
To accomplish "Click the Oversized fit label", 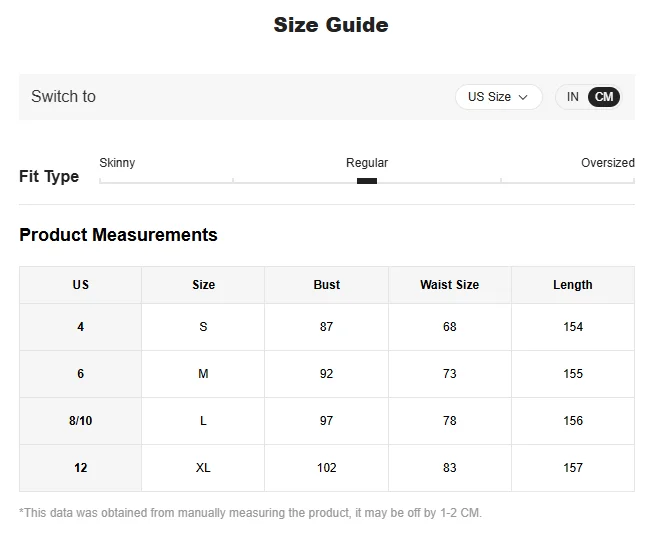I will (607, 163).
